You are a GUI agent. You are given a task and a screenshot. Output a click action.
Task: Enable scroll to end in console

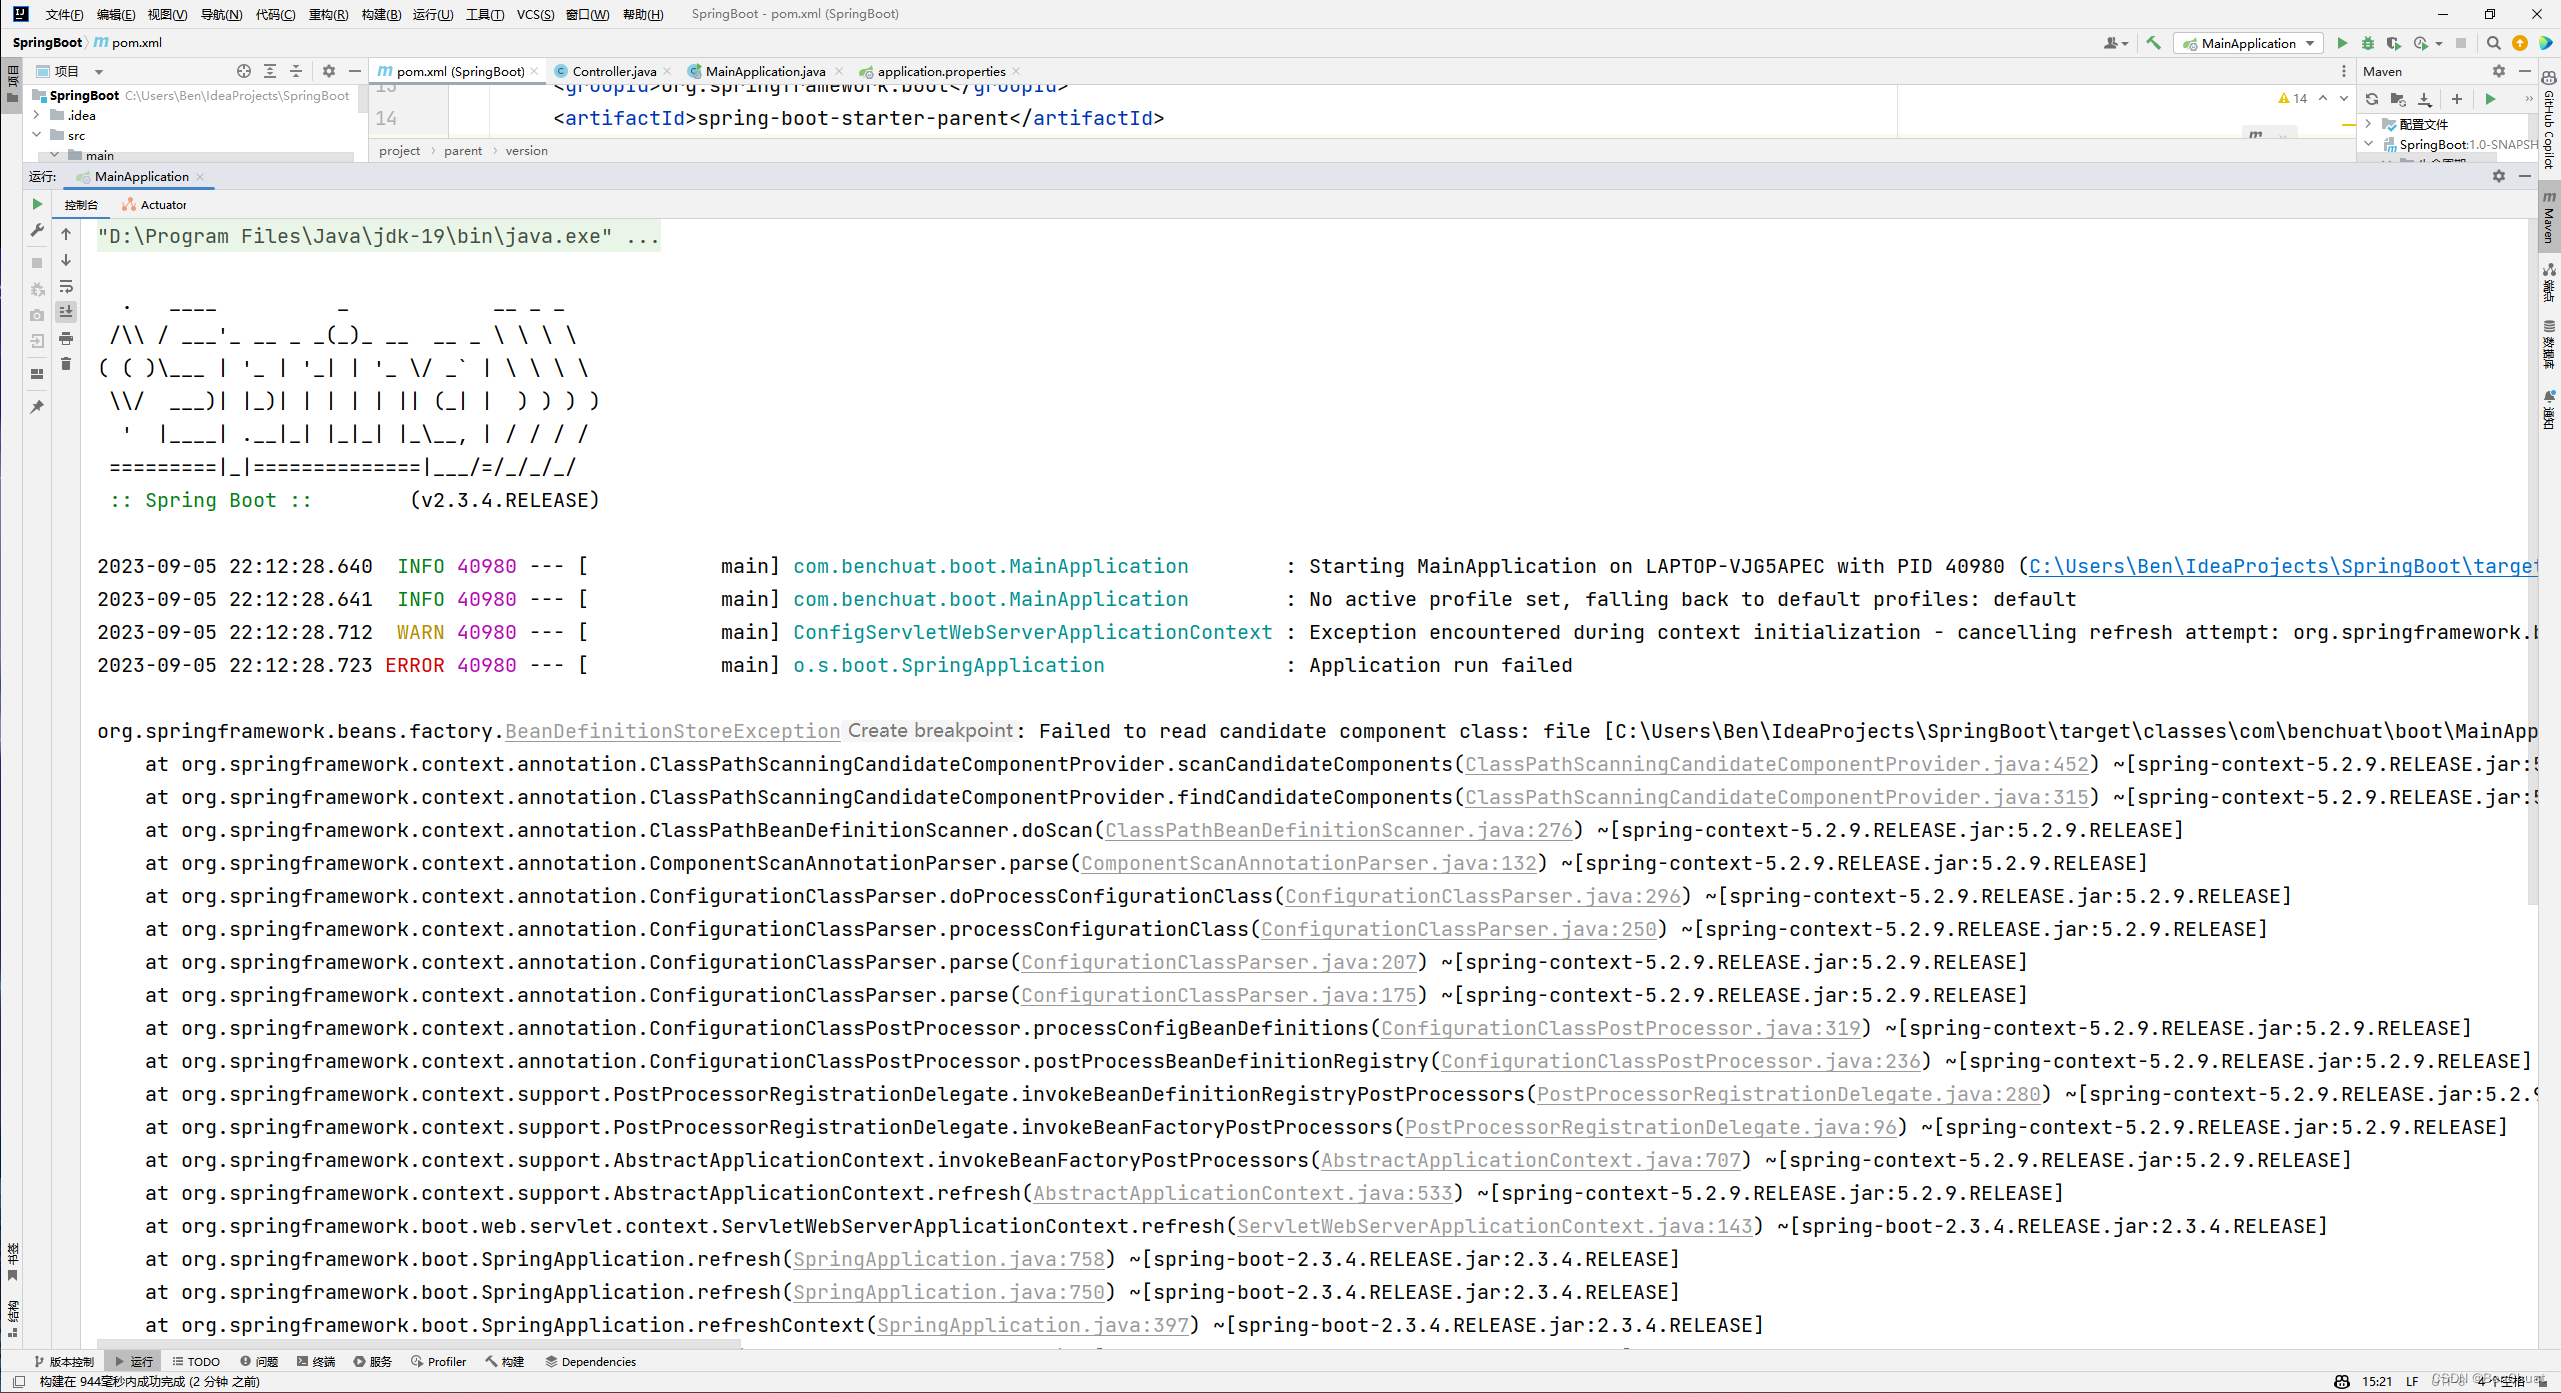coord(66,312)
